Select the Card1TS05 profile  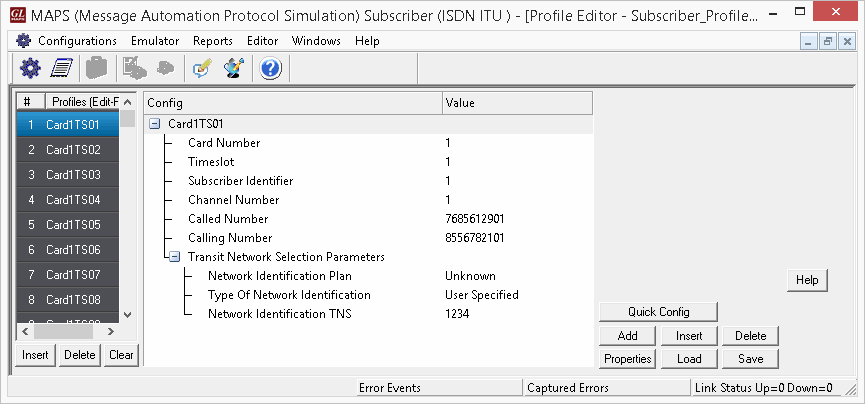click(67, 225)
